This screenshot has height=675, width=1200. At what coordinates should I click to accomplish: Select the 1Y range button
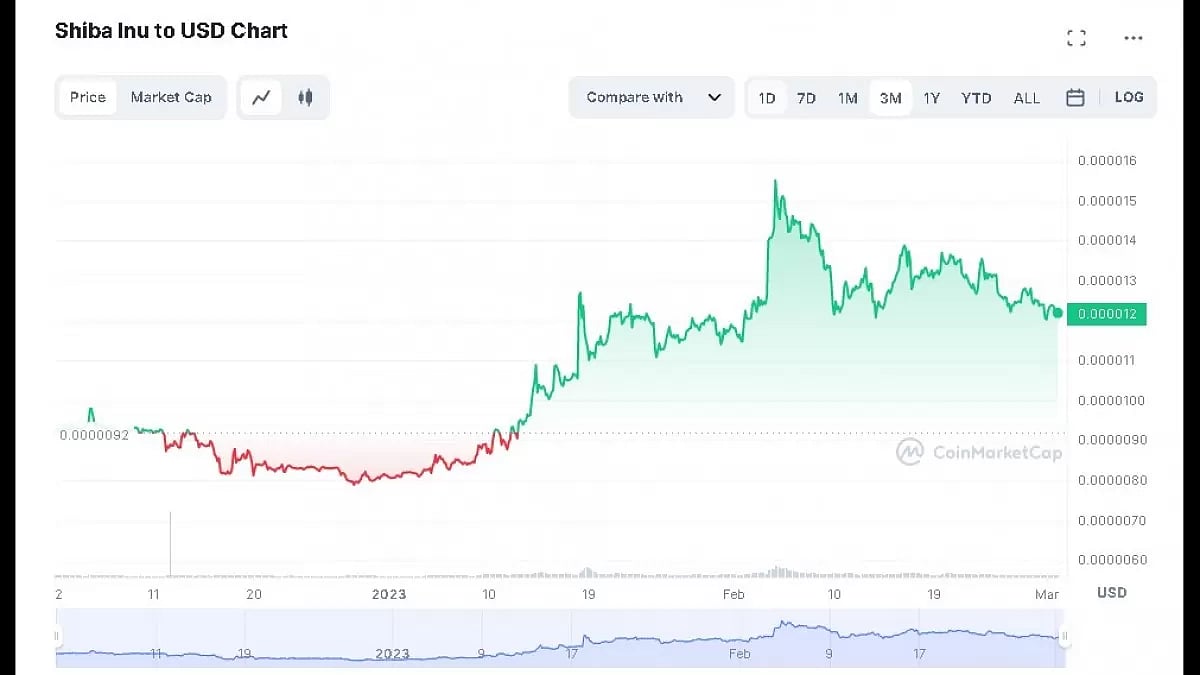pyautogui.click(x=932, y=97)
